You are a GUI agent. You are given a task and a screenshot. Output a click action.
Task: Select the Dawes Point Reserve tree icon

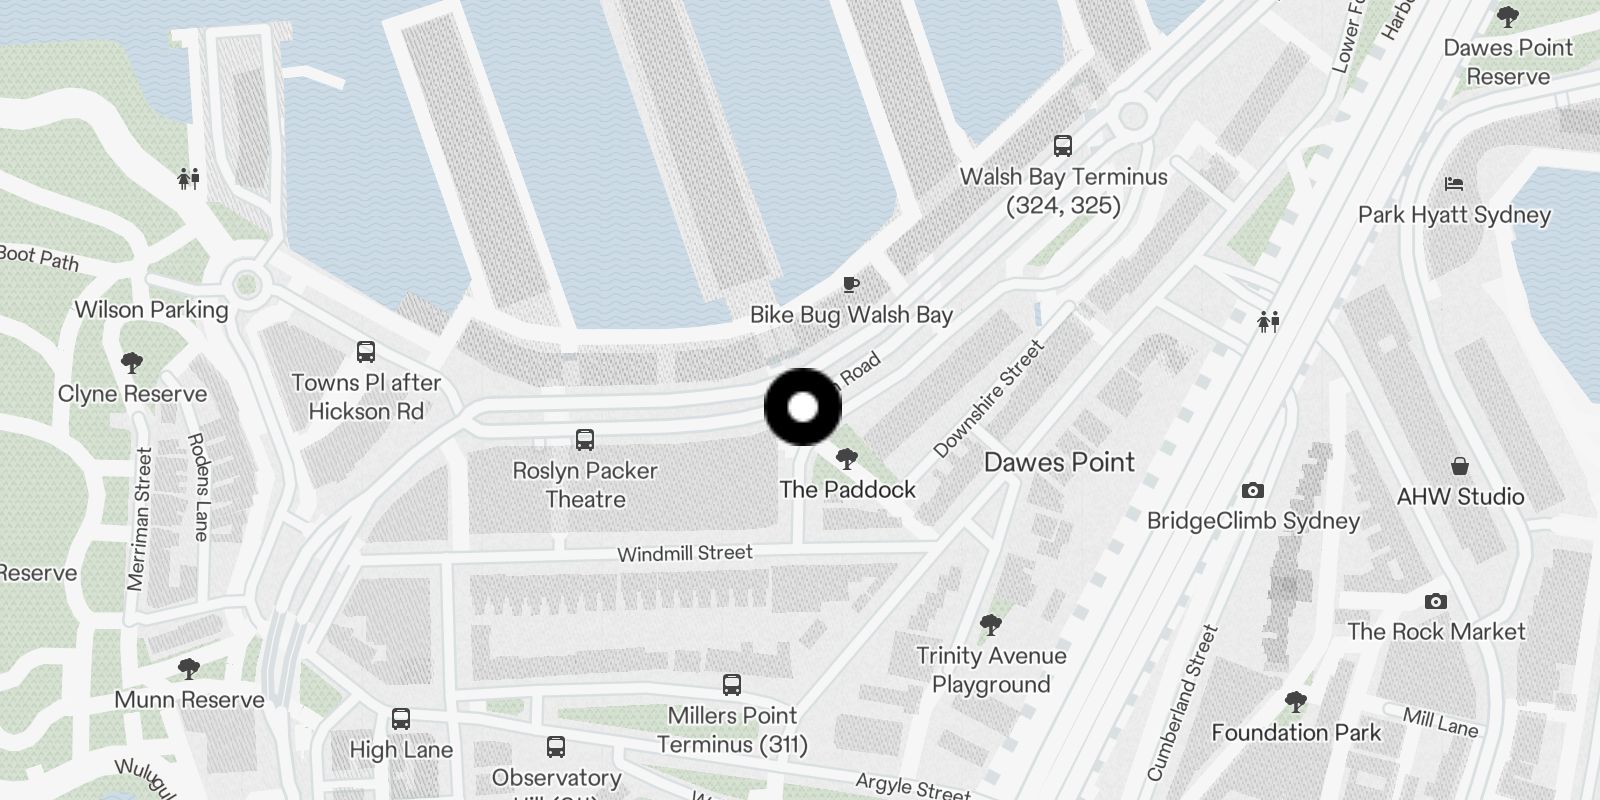(x=1507, y=17)
